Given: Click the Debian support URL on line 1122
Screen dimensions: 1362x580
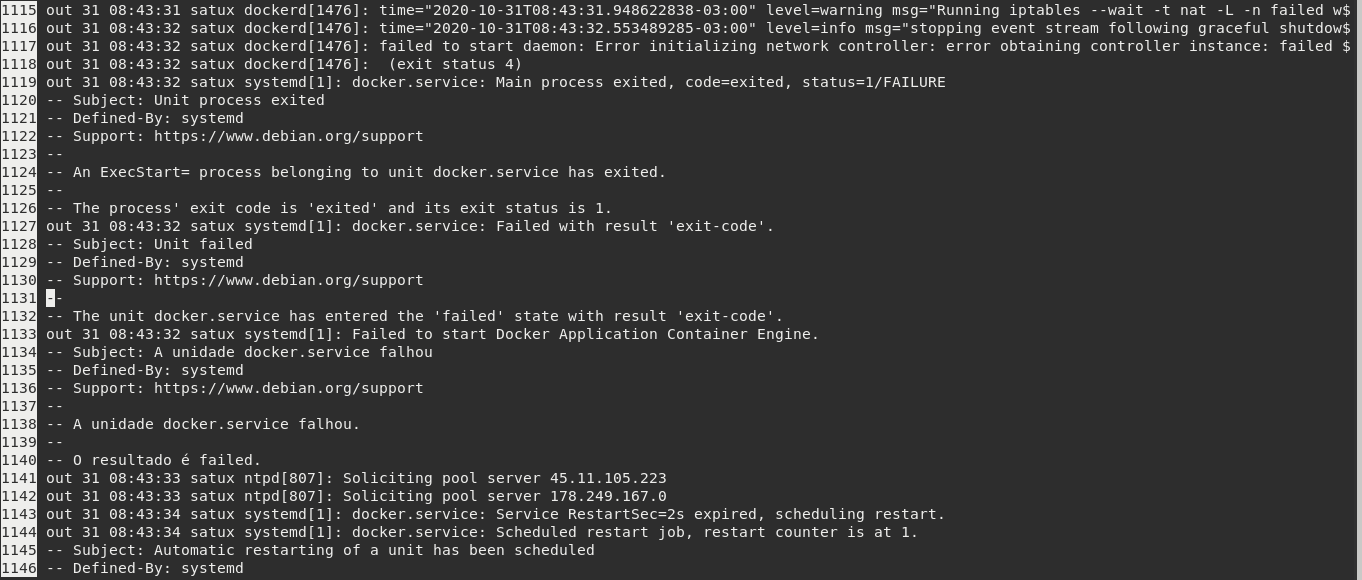Looking at the screenshot, I should [289, 136].
